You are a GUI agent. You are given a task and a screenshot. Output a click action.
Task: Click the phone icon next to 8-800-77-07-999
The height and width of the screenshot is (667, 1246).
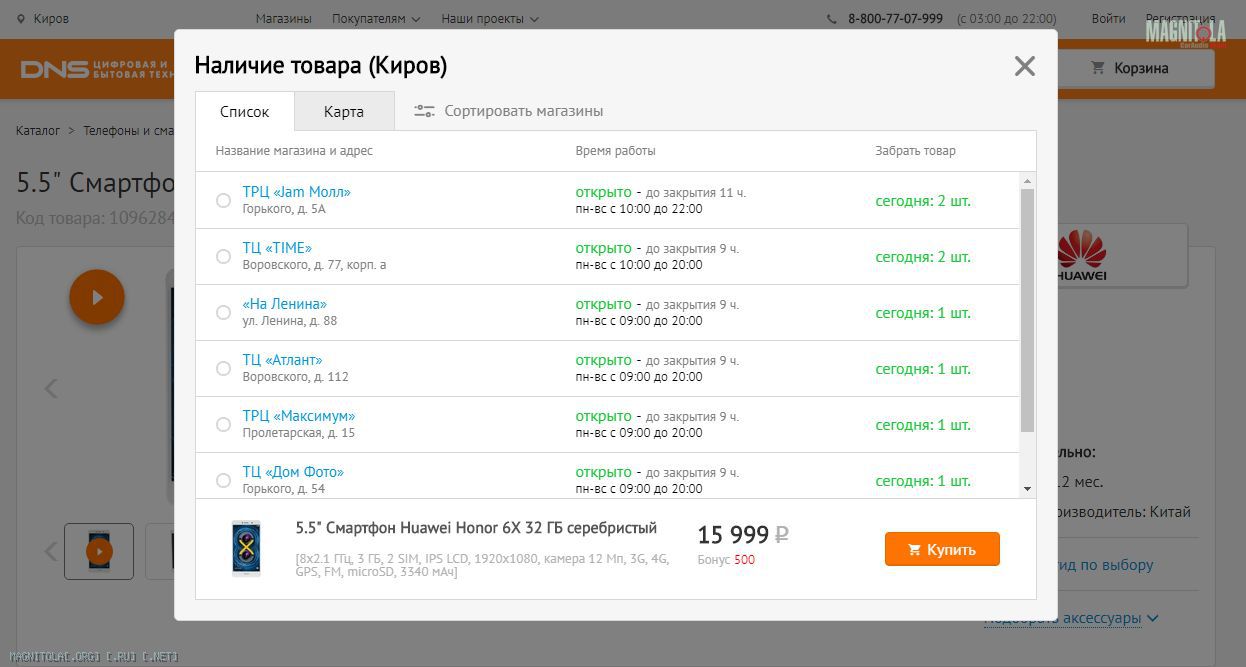(x=832, y=19)
